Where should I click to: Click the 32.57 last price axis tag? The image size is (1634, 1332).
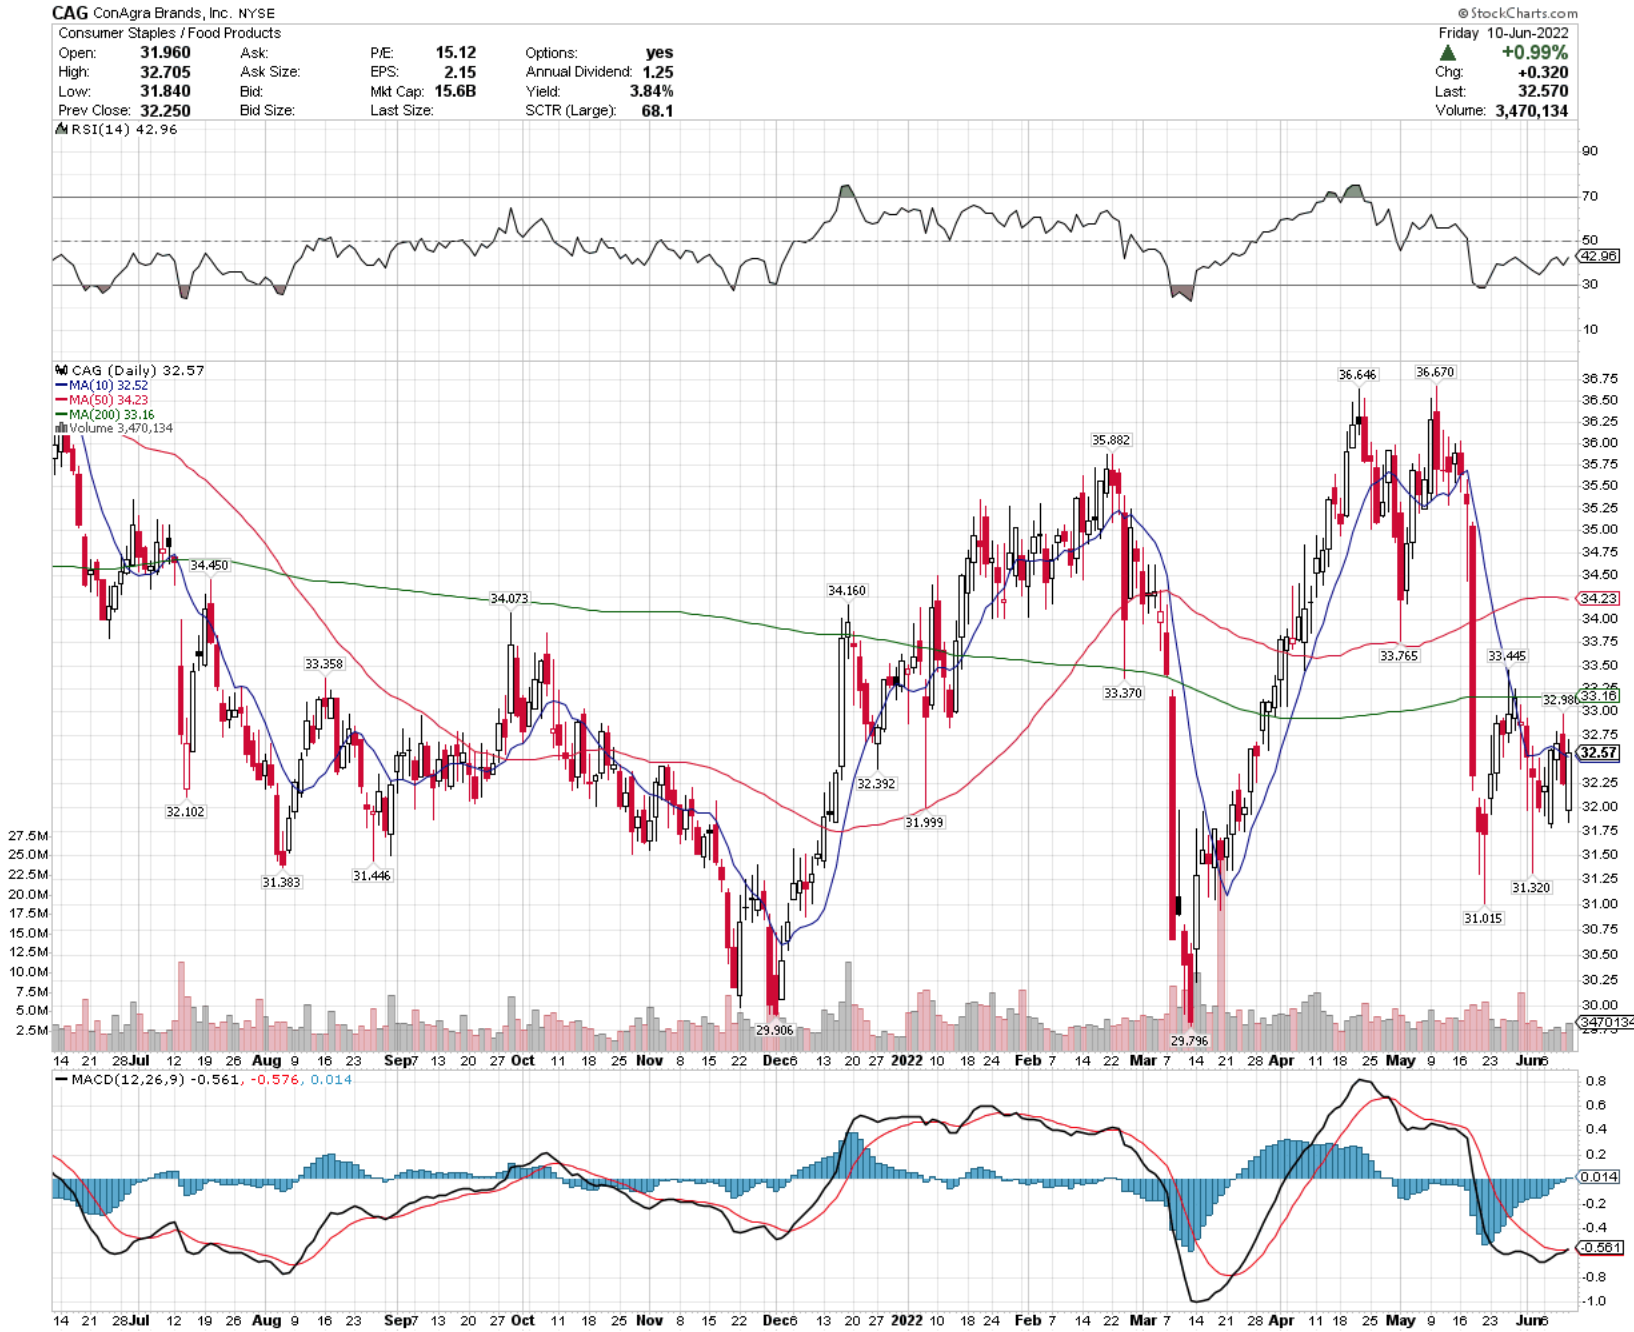[x=1598, y=753]
